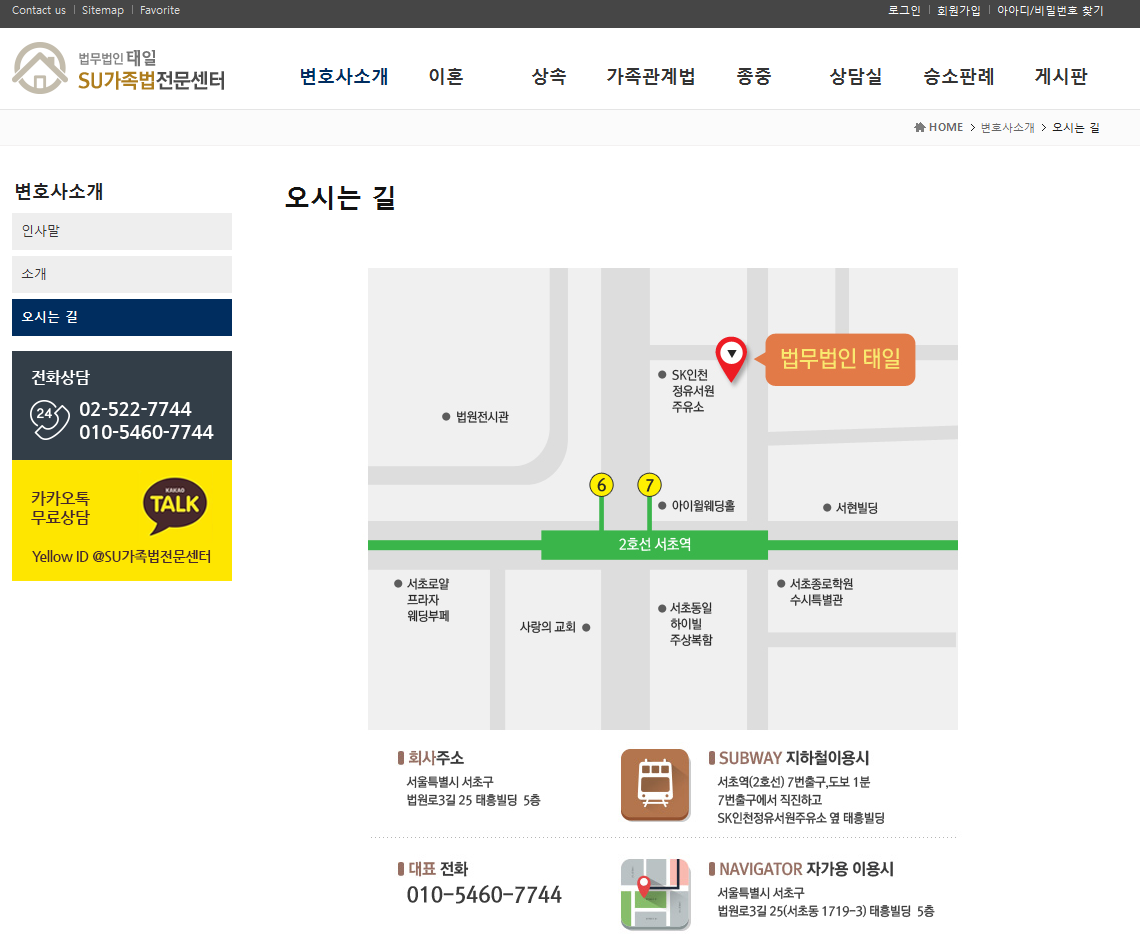Open the 상속 menu item
This screenshot has width=1140, height=934.
pos(549,77)
